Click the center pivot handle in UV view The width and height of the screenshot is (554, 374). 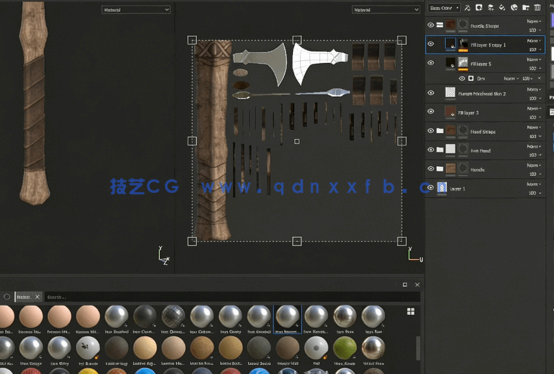[x=297, y=141]
